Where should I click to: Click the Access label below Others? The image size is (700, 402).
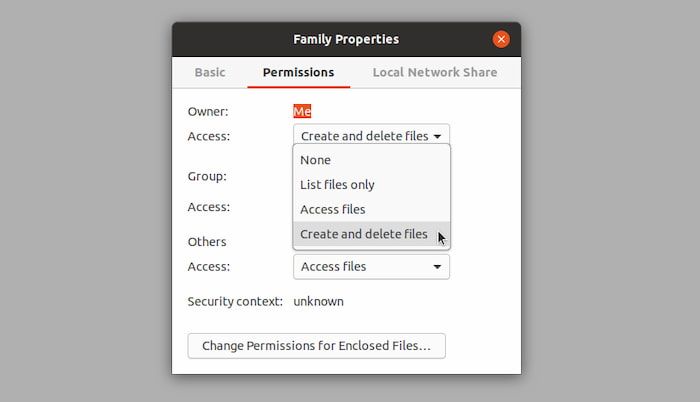tap(209, 267)
